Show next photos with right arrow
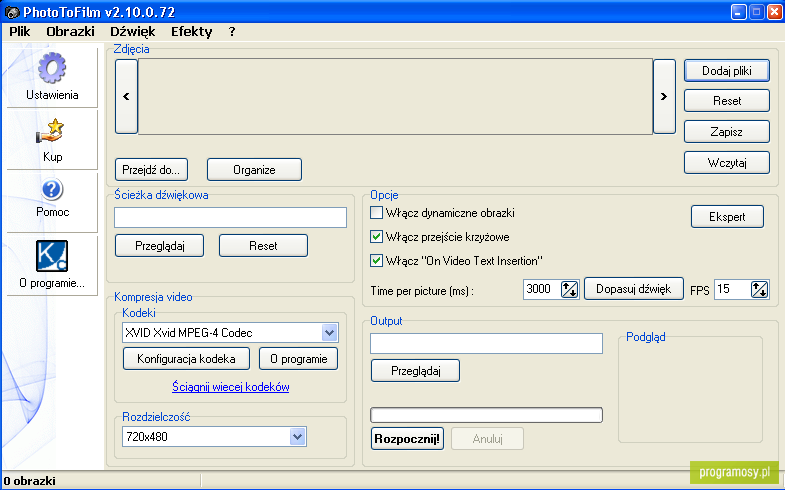This screenshot has height=490, width=785. click(x=664, y=97)
